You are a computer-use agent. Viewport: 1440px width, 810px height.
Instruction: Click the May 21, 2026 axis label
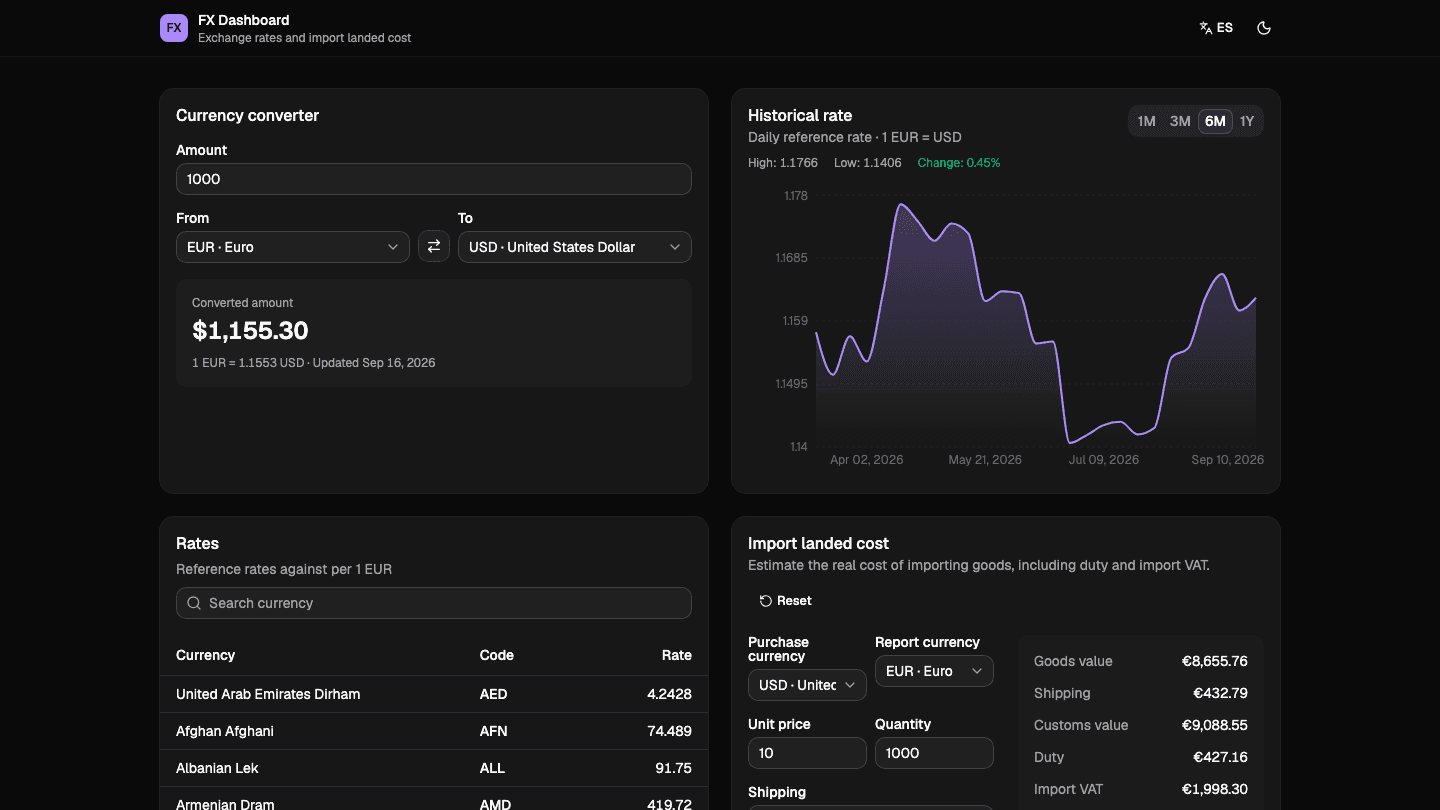coord(985,460)
